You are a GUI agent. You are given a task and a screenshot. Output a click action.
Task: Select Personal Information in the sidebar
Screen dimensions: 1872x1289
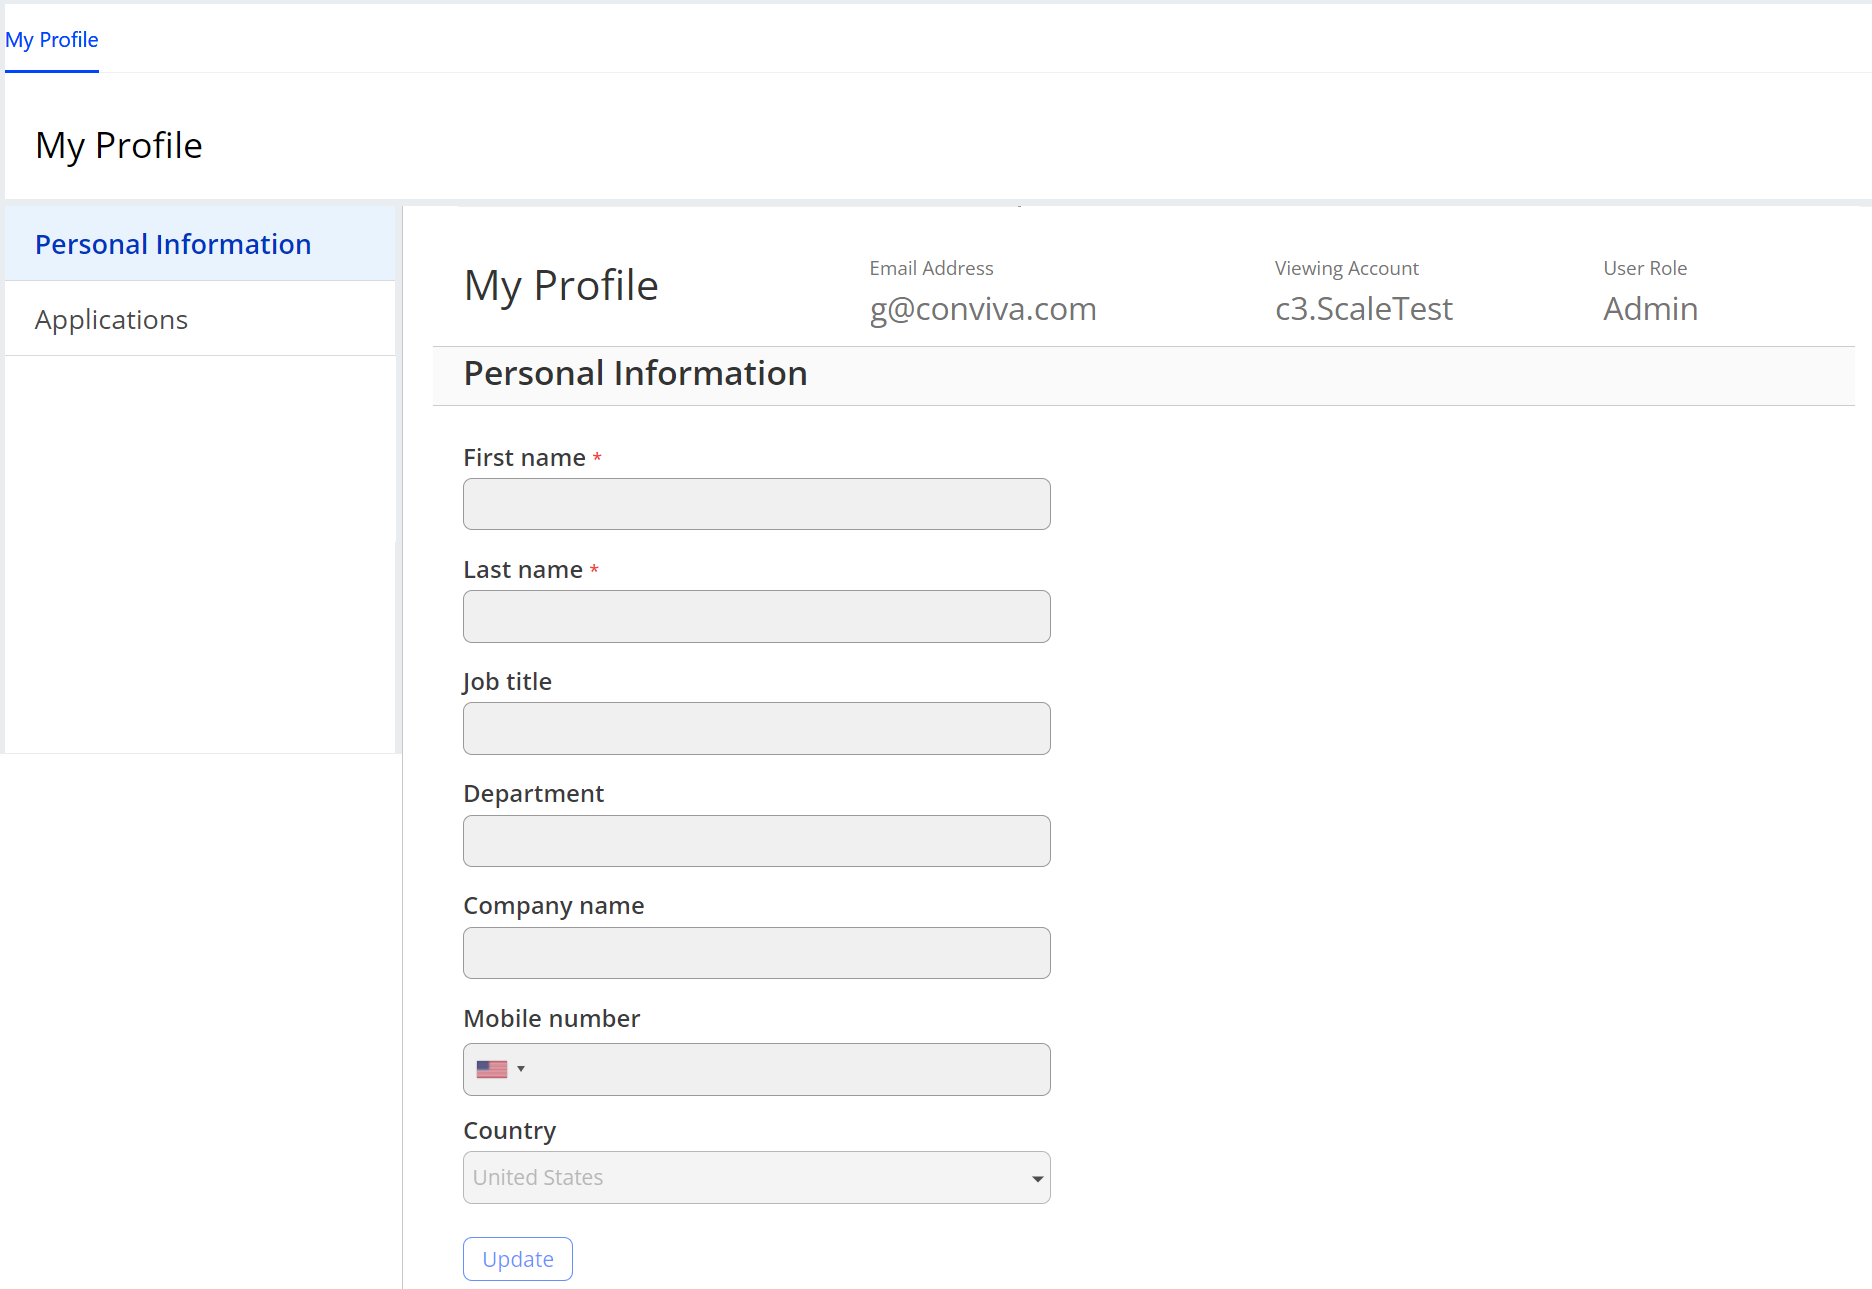click(x=173, y=244)
